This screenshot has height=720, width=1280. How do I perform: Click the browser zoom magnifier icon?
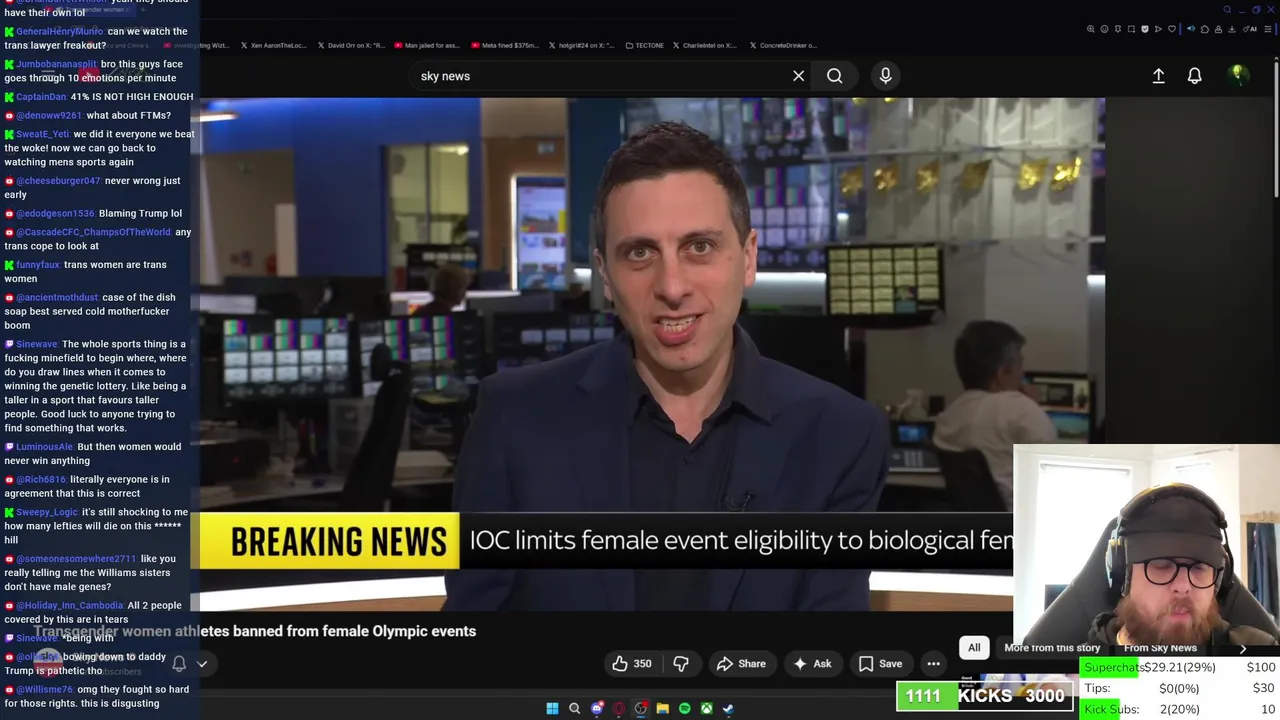coord(1091,29)
